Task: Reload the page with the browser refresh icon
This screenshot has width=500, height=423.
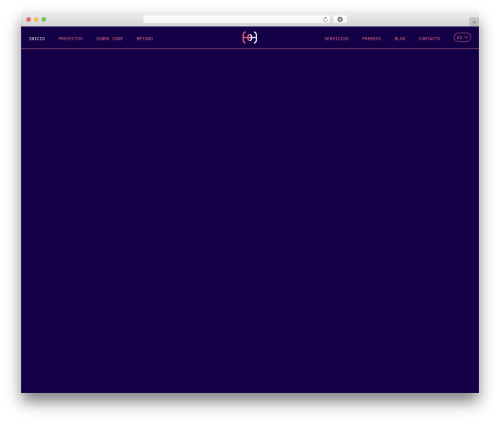Action: pyautogui.click(x=325, y=19)
